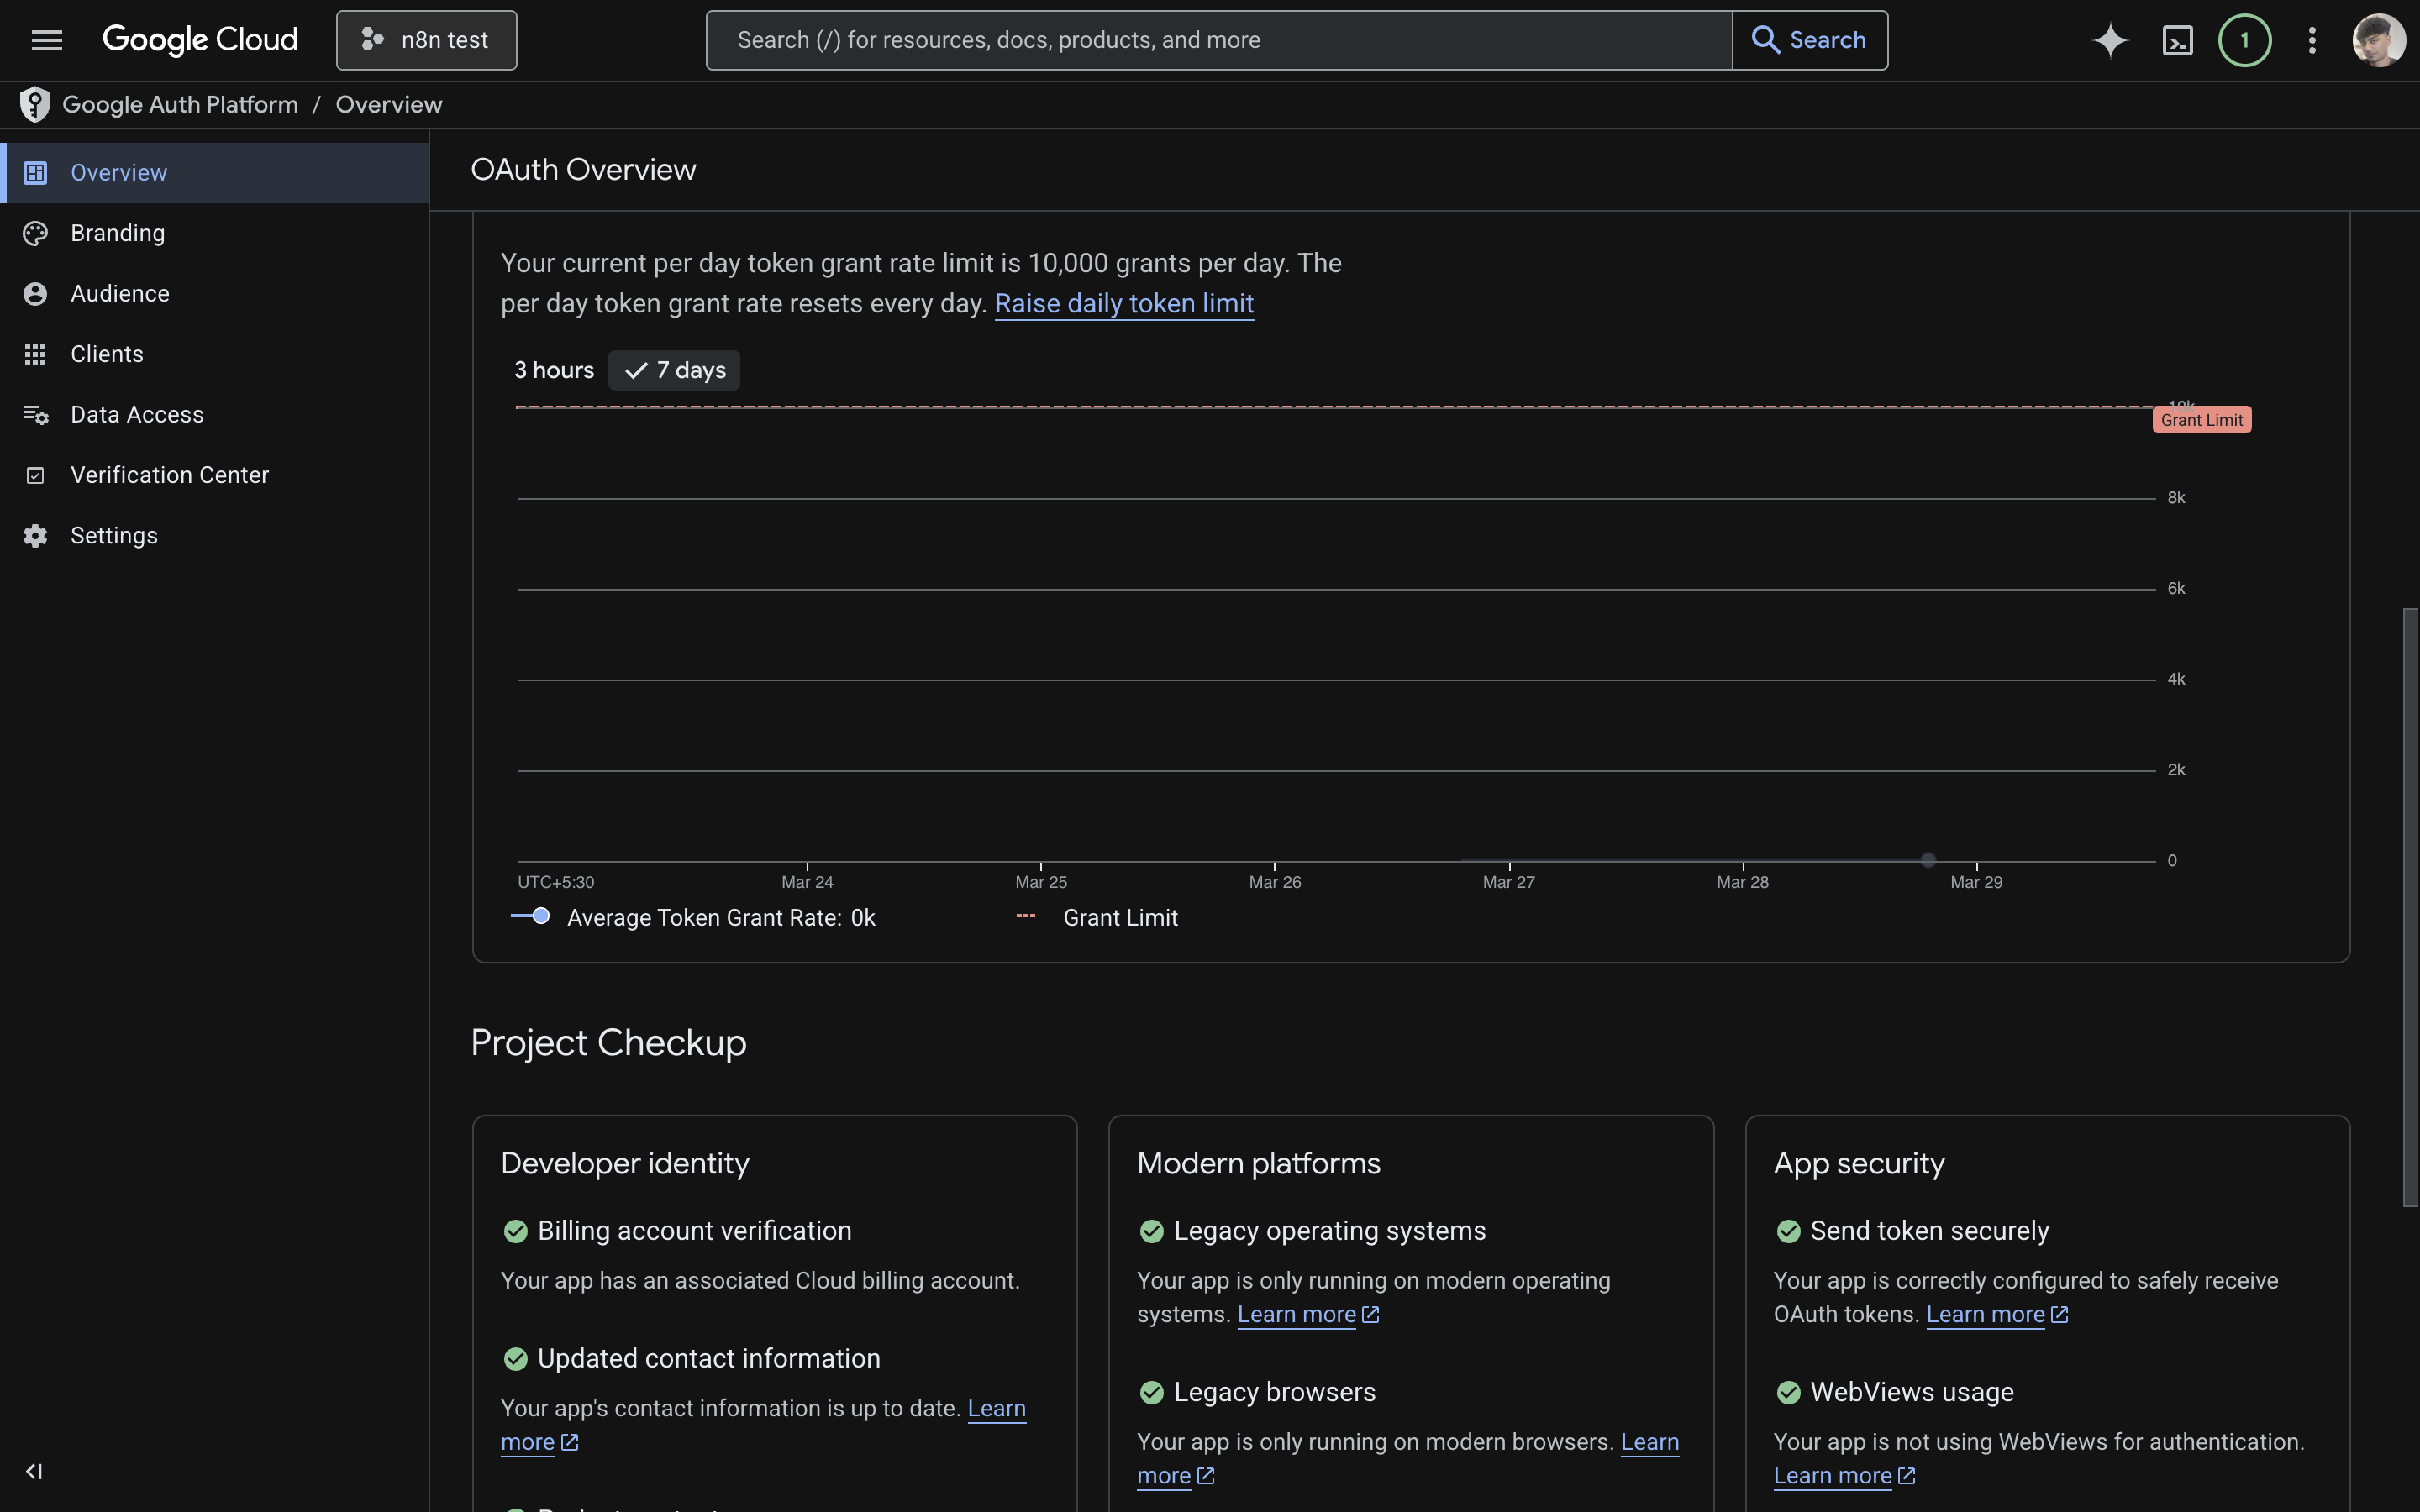Click the Mar 27 axis label
This screenshot has width=2420, height=1512.
point(1508,882)
